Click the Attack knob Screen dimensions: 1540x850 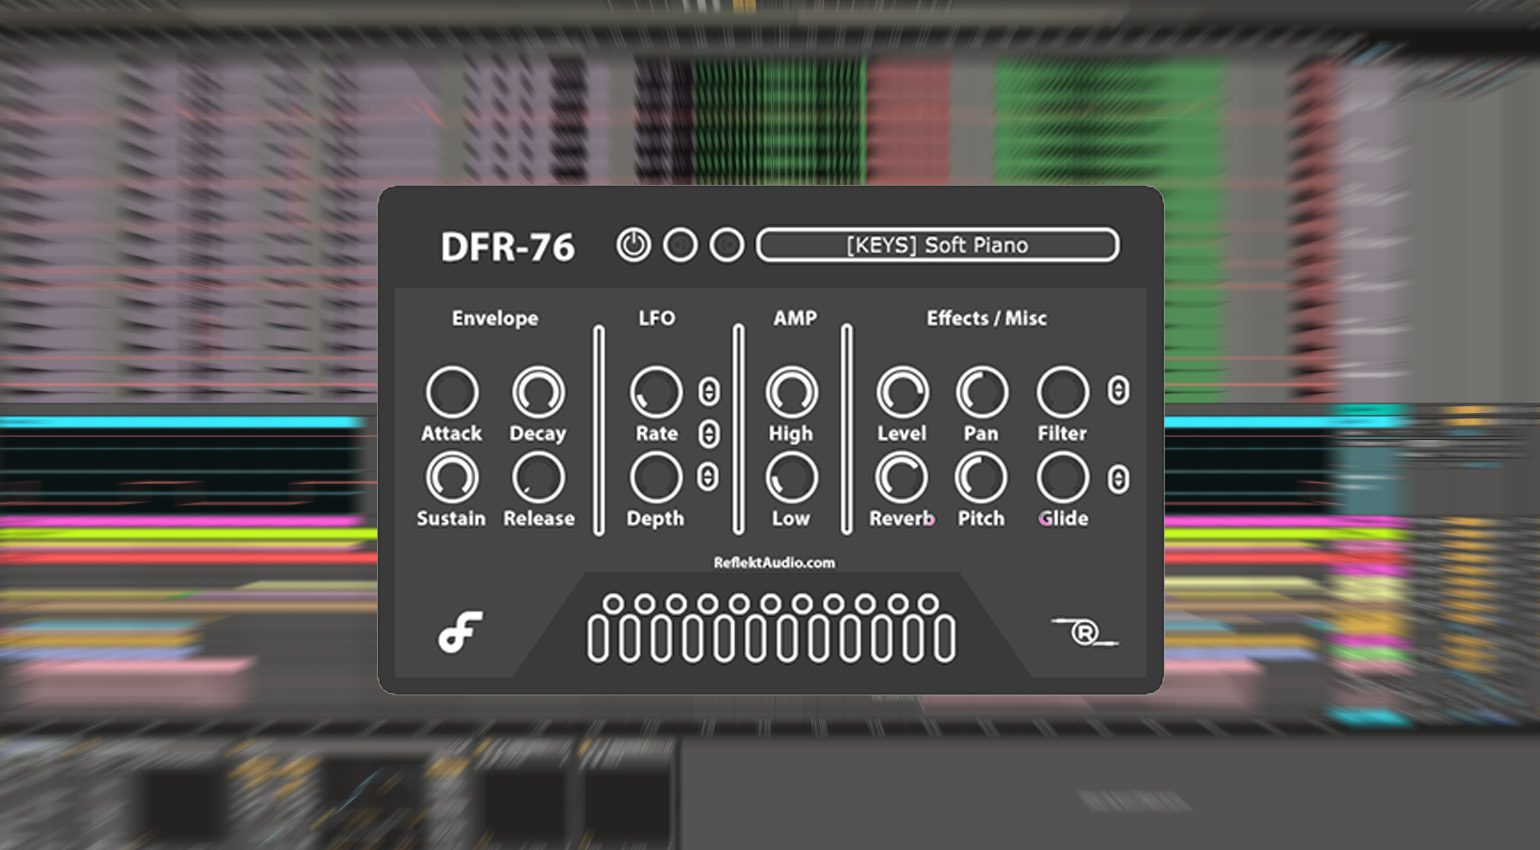[452, 391]
